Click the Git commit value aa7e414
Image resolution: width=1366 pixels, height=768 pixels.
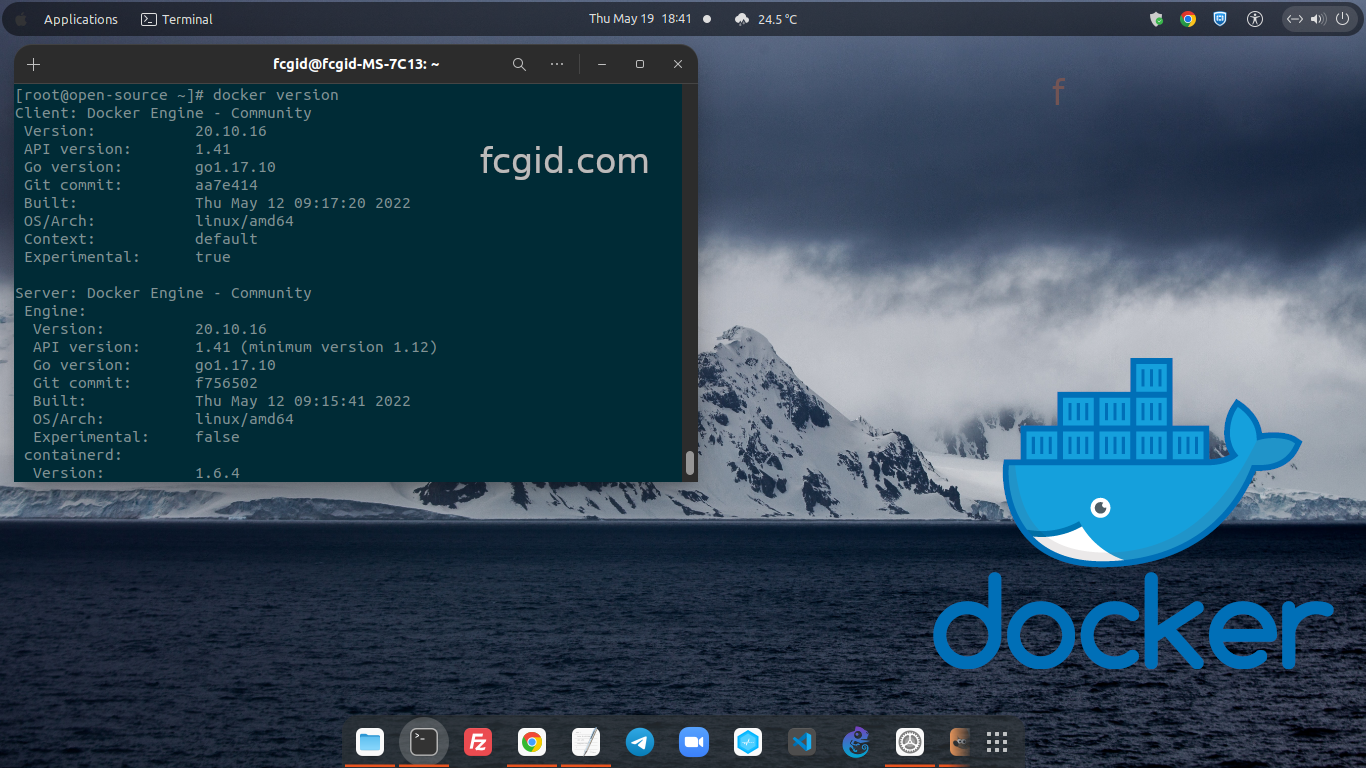pos(226,185)
